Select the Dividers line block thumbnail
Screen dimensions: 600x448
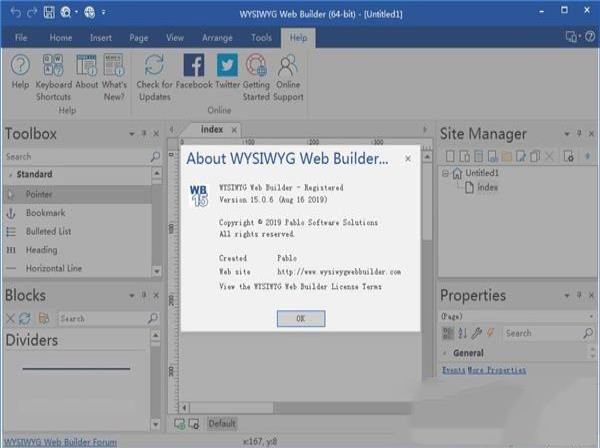76,369
